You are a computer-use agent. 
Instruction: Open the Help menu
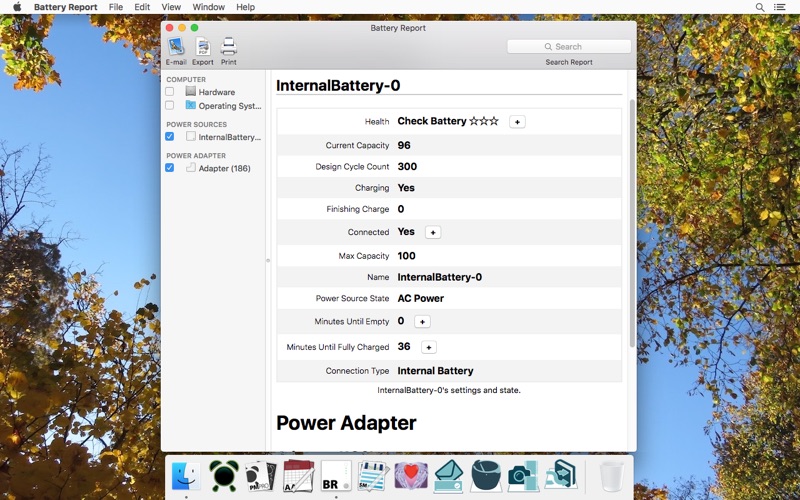[x=245, y=7]
